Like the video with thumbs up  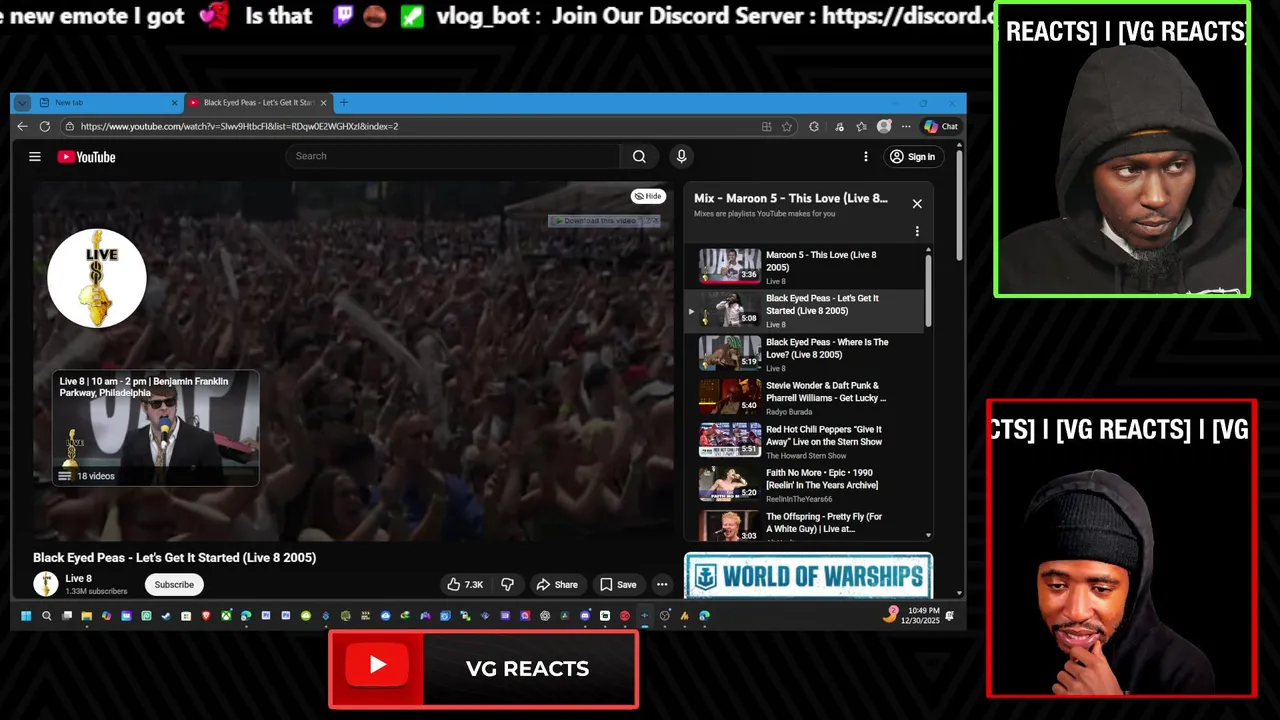click(x=465, y=585)
